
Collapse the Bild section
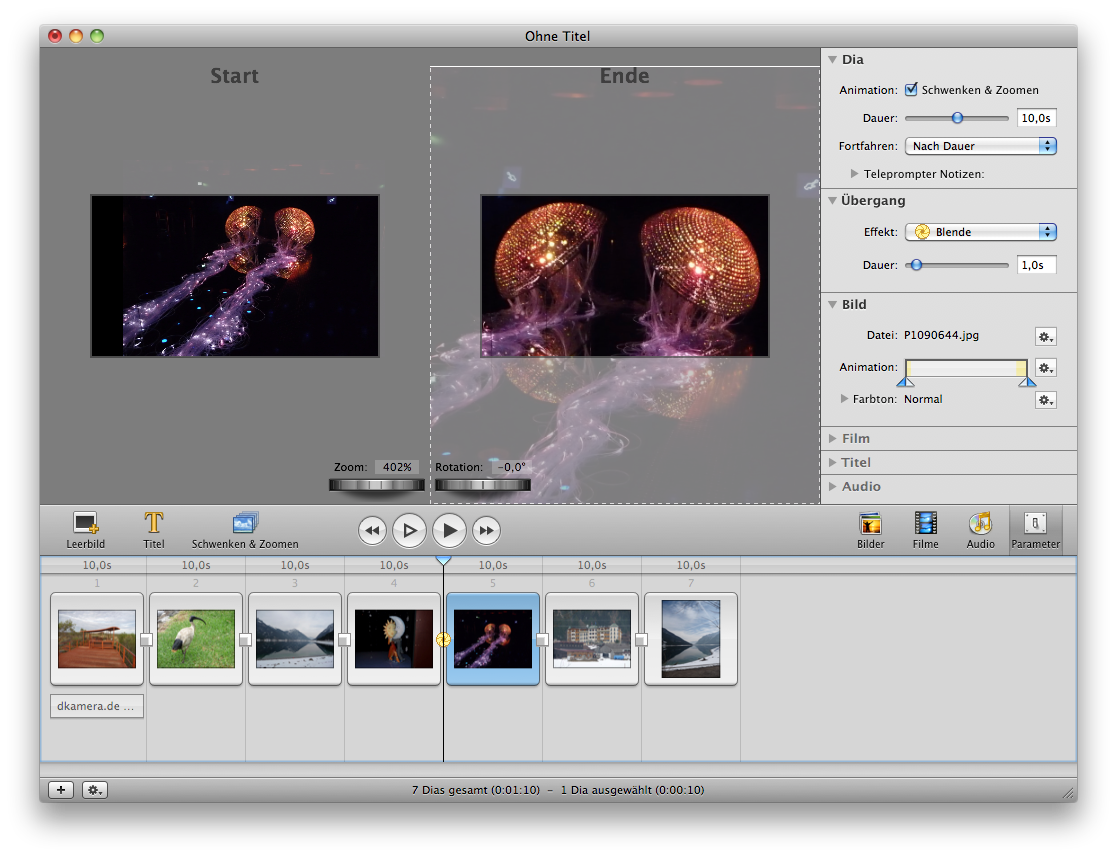click(832, 305)
